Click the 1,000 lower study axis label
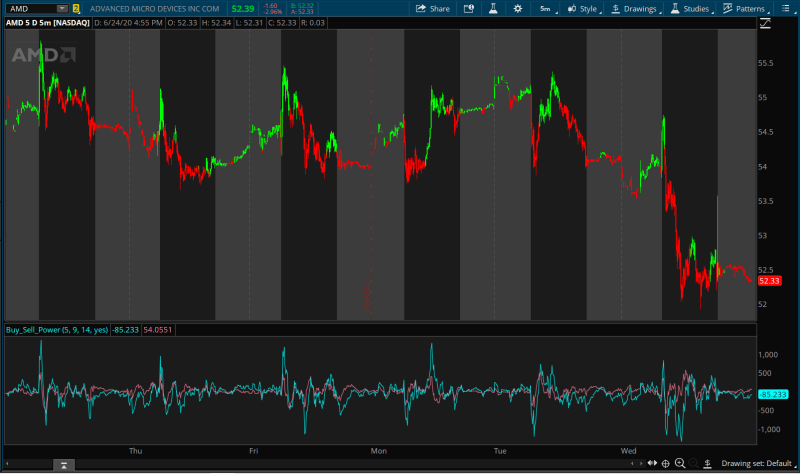The height and width of the screenshot is (474, 800). click(768, 355)
